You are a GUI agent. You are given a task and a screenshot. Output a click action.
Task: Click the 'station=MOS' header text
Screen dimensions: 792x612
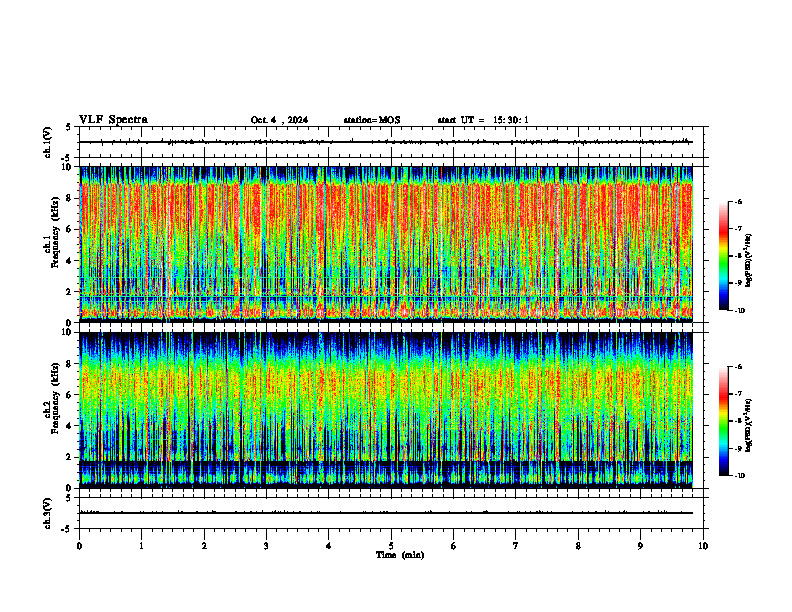click(372, 120)
